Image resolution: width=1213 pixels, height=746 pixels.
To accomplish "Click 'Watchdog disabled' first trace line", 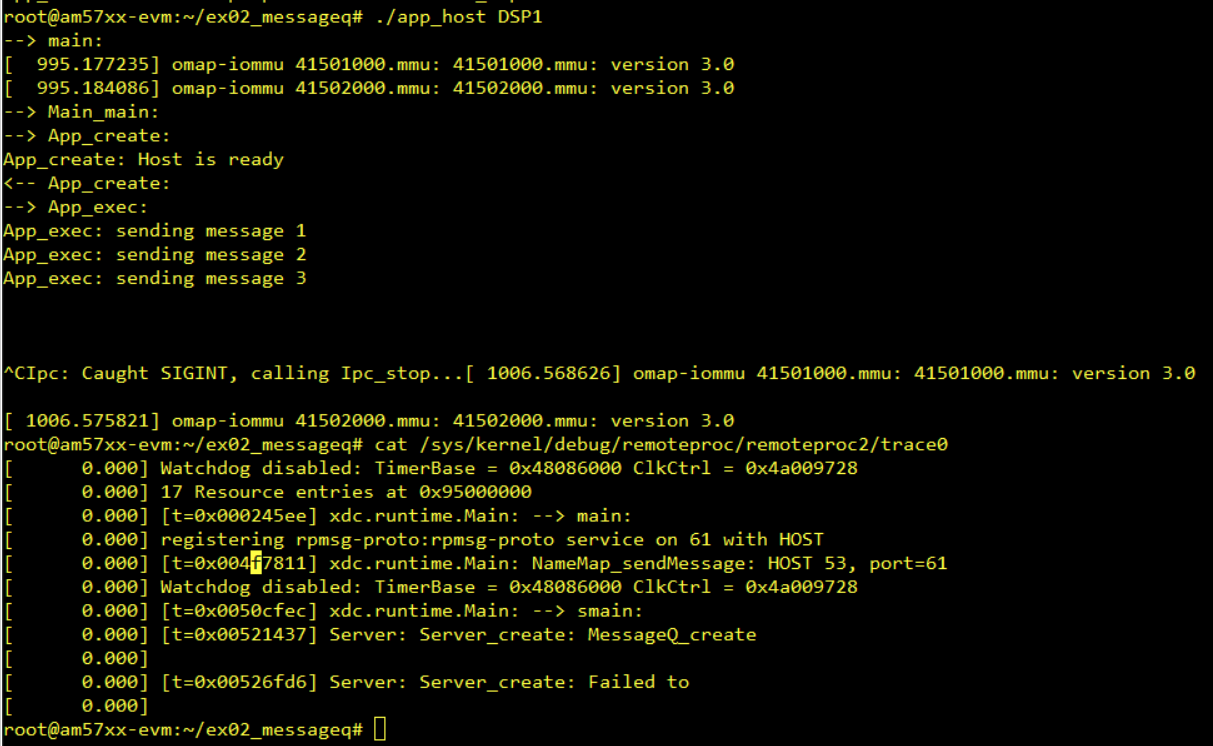I will [508, 468].
